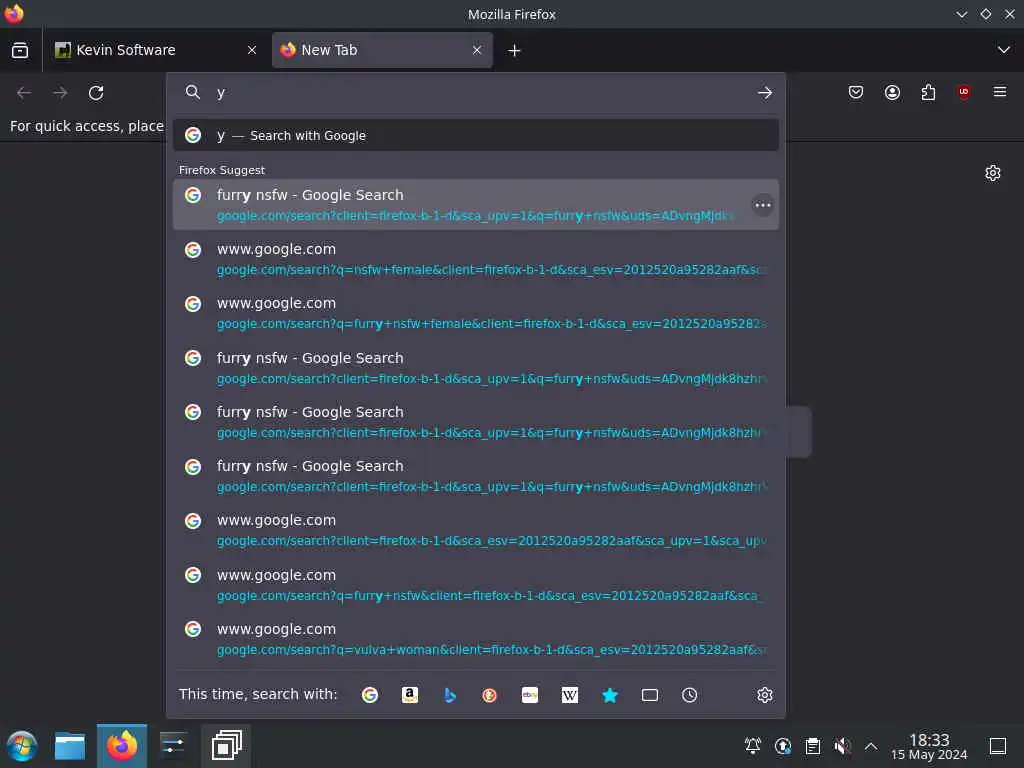Expand hidden system tray icons arrow

(871, 746)
